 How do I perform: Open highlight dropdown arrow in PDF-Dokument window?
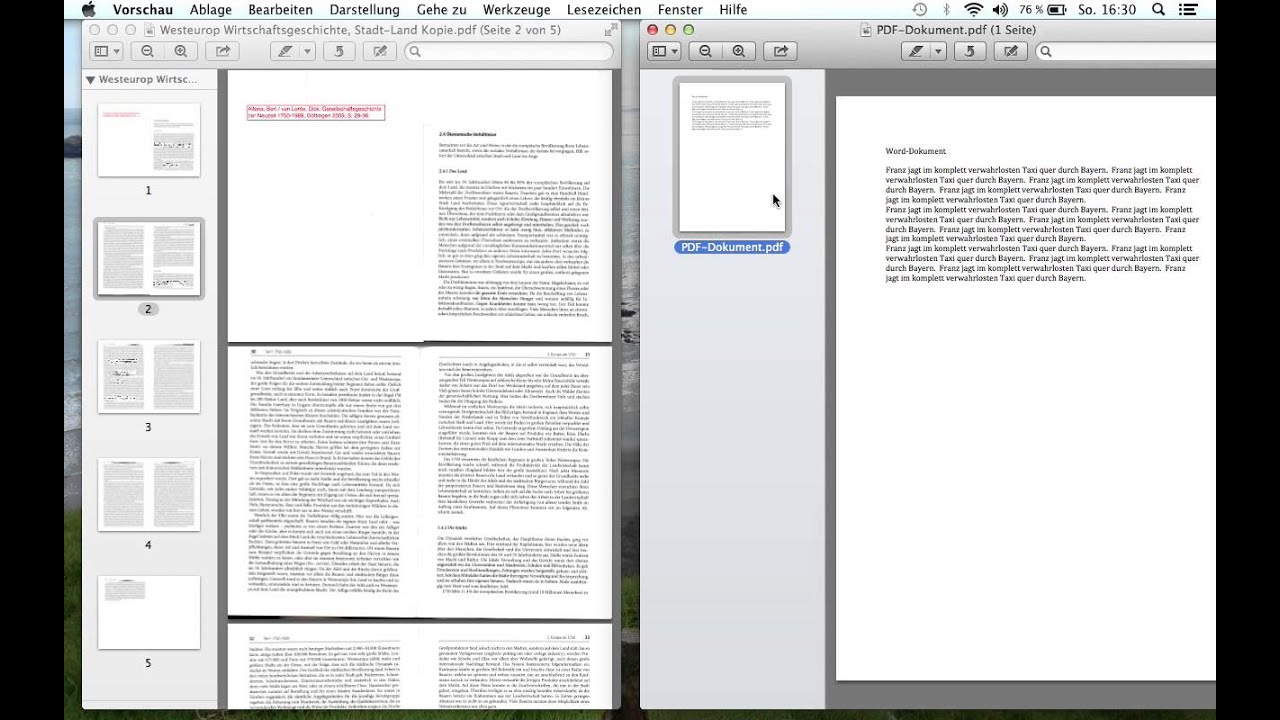[x=938, y=51]
